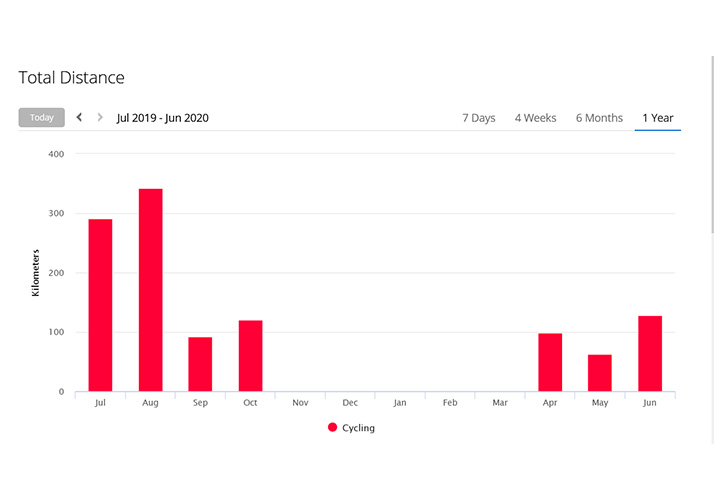715x500 pixels.
Task: Toggle the Cycling series legend label
Action: pos(358,428)
